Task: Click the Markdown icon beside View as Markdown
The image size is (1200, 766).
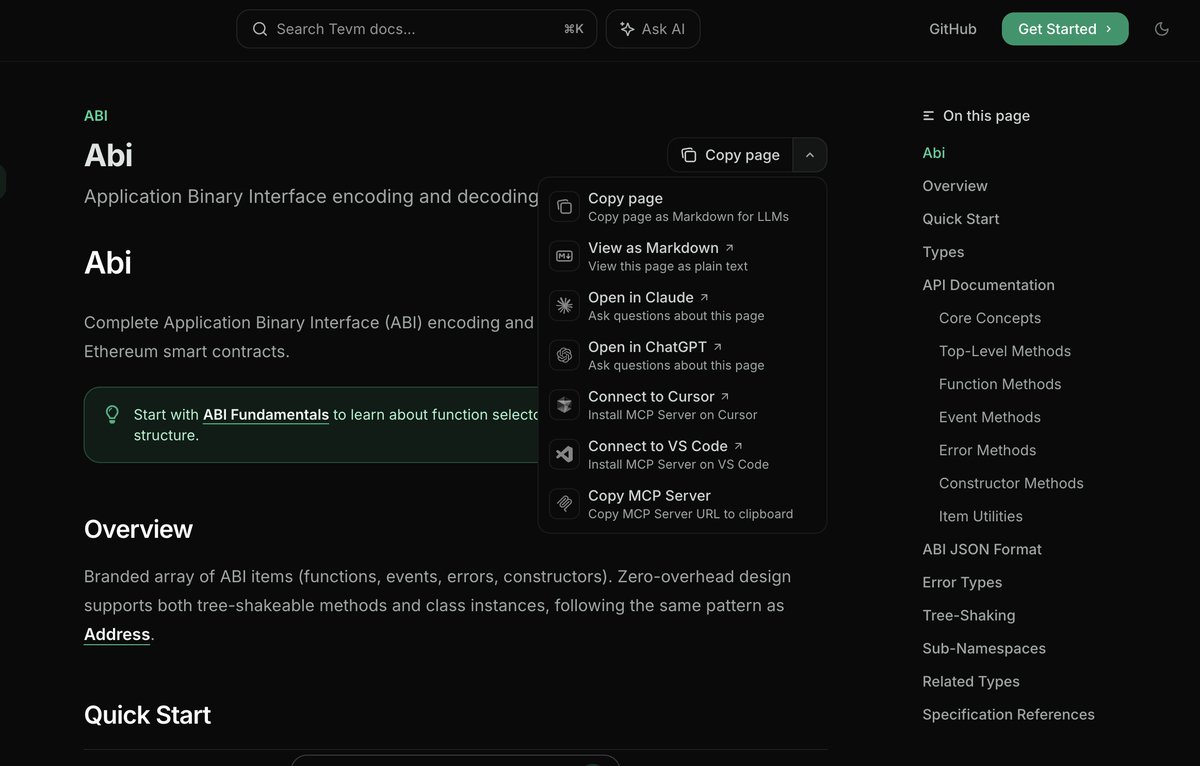Action: (564, 256)
